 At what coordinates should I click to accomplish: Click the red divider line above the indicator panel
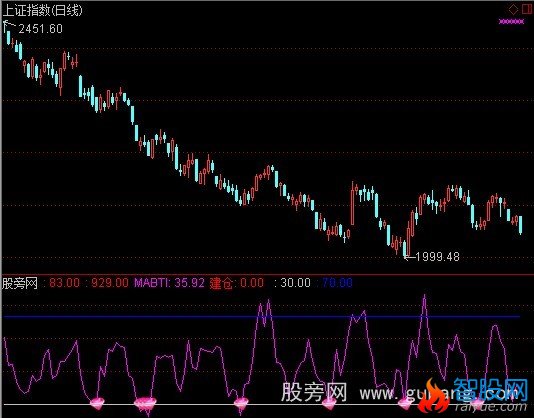coord(267,274)
